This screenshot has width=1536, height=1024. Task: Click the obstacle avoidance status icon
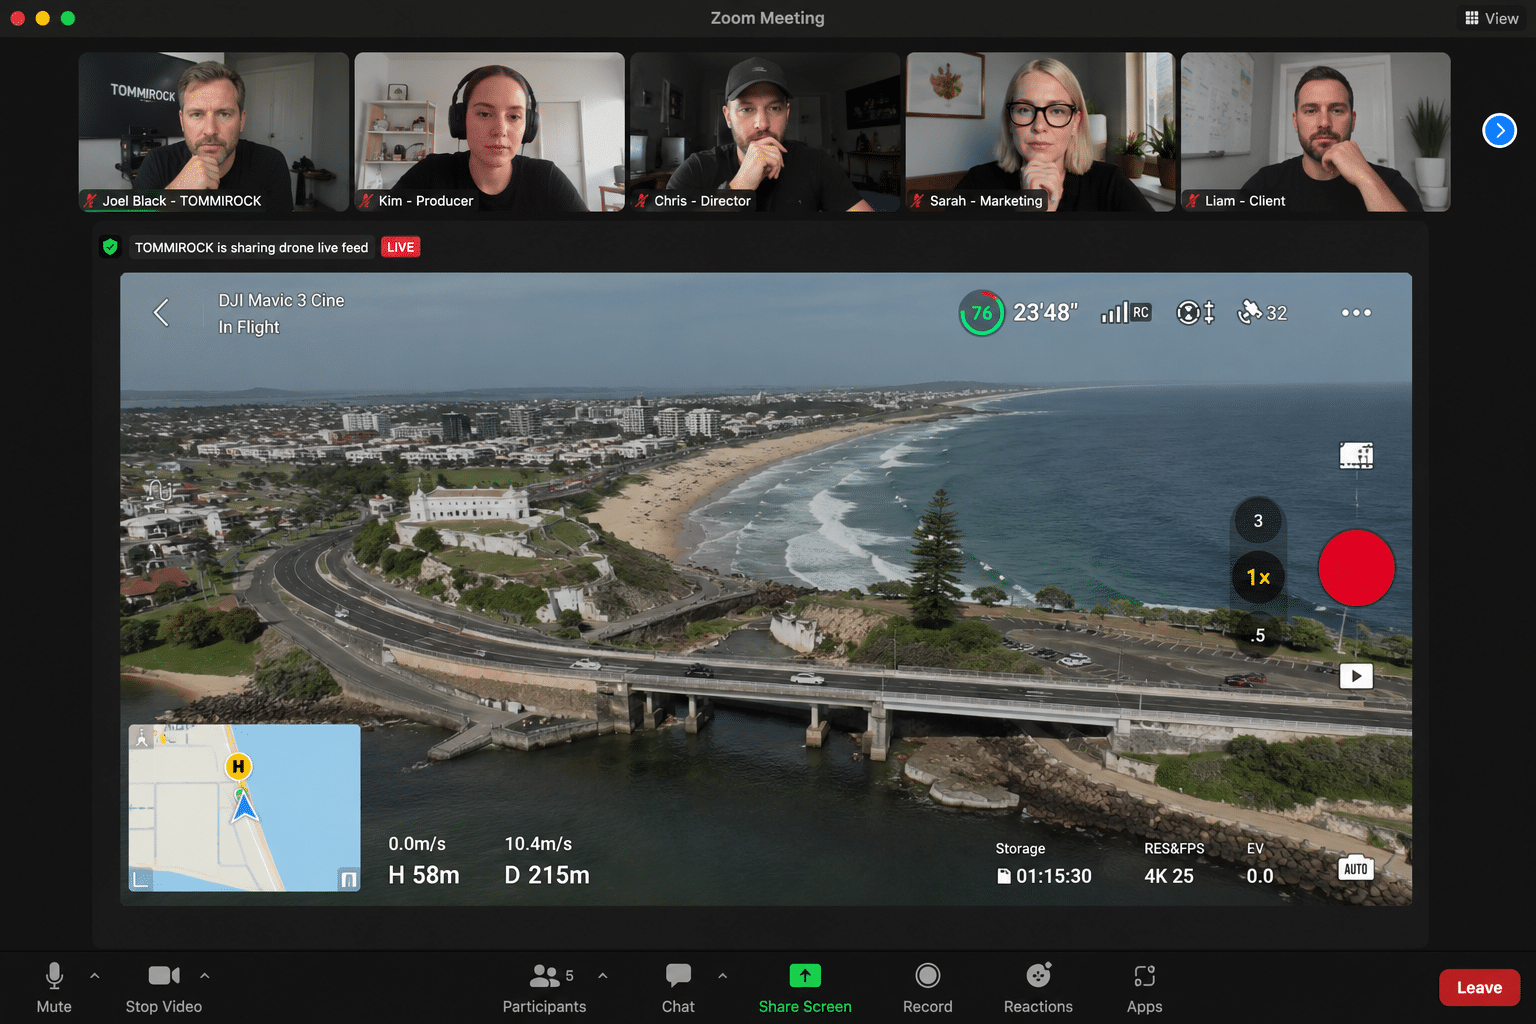(x=1195, y=313)
